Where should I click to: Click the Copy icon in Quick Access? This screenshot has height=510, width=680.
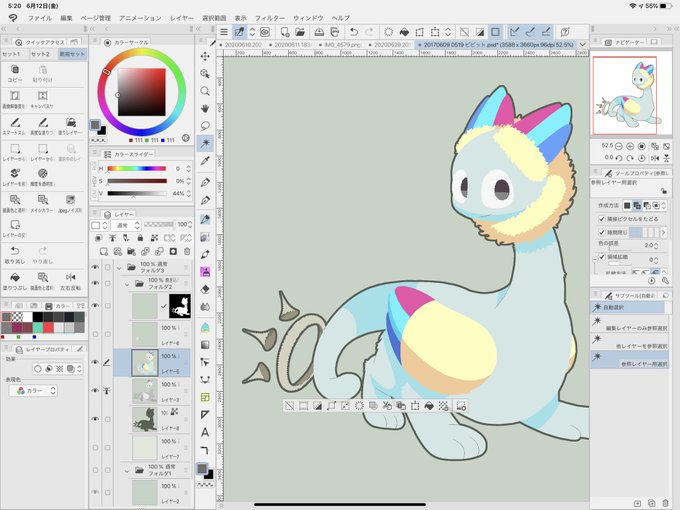point(15,74)
